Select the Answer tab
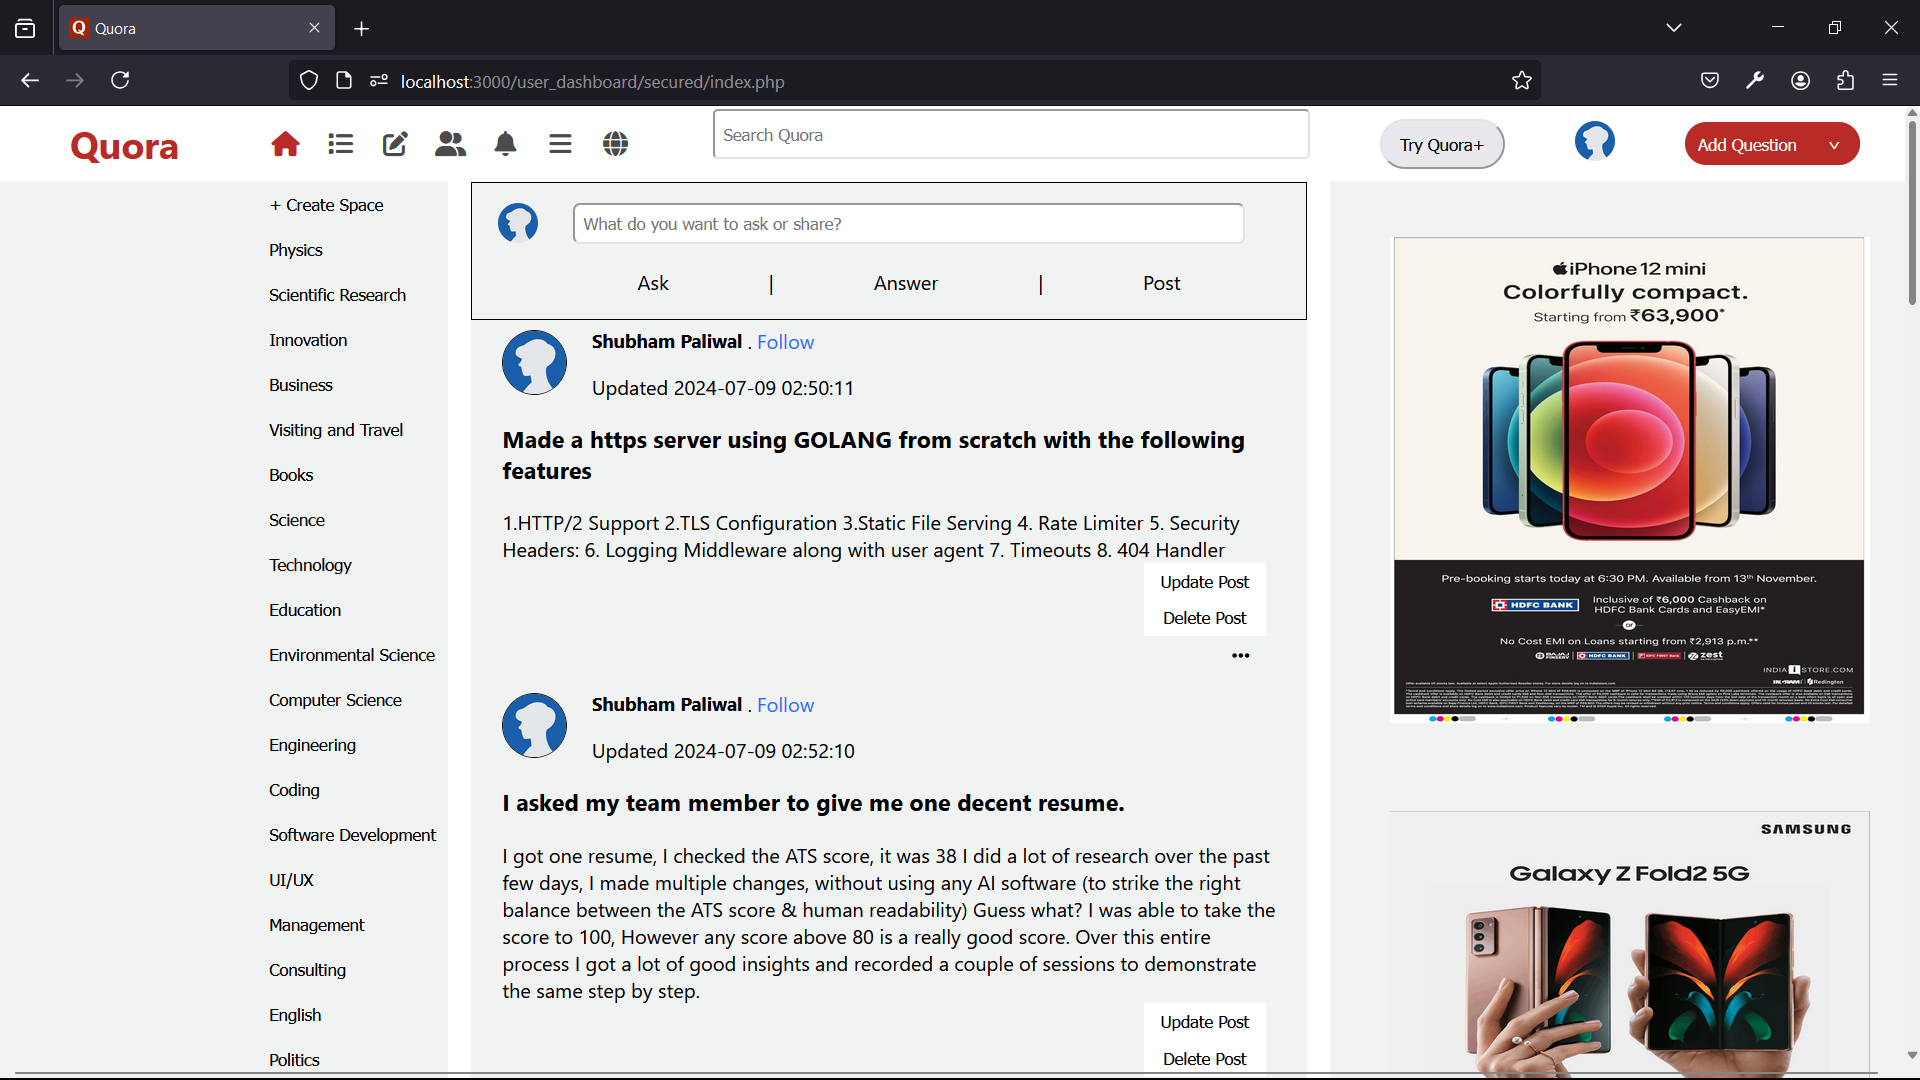The image size is (1920, 1080). (x=906, y=284)
